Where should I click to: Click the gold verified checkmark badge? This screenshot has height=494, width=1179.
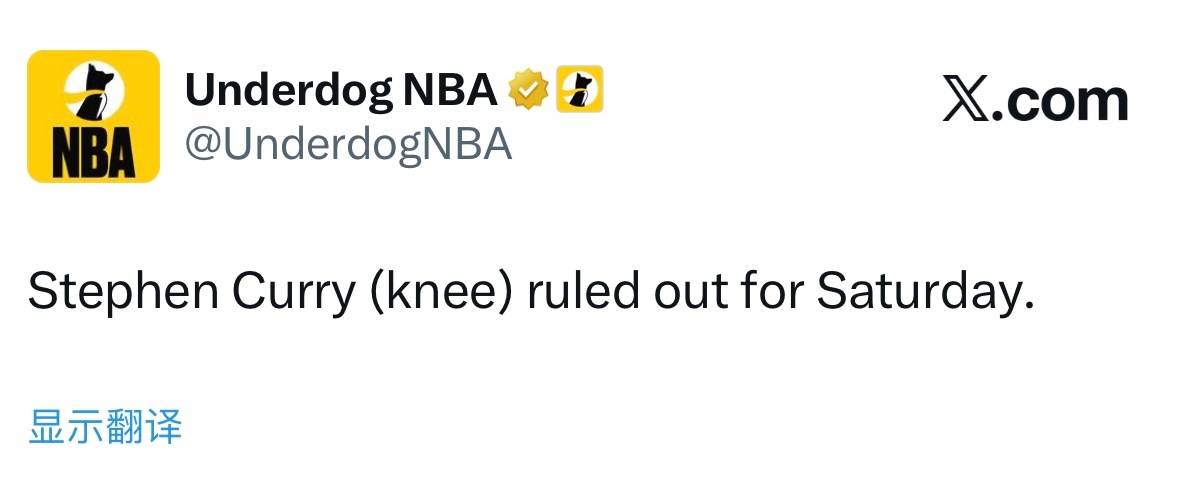coord(529,91)
